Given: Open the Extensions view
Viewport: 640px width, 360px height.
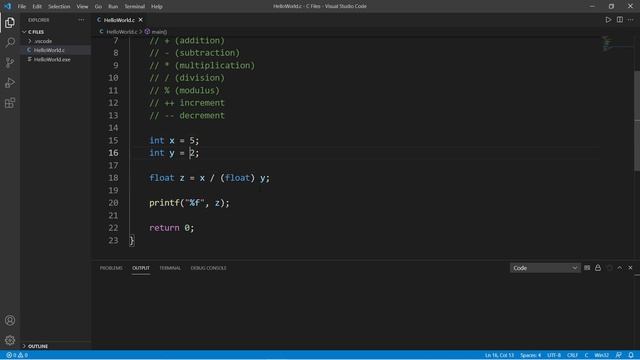Looking at the screenshot, I should click(x=10, y=103).
